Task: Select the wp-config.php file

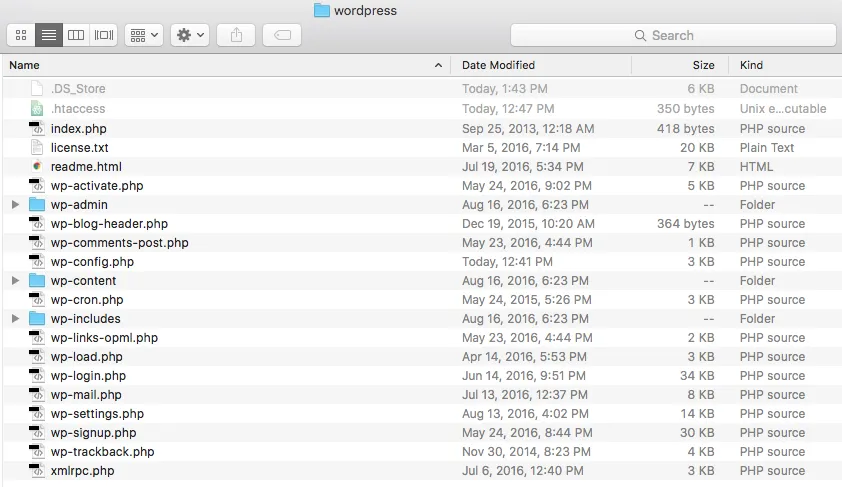Action: [x=92, y=262]
